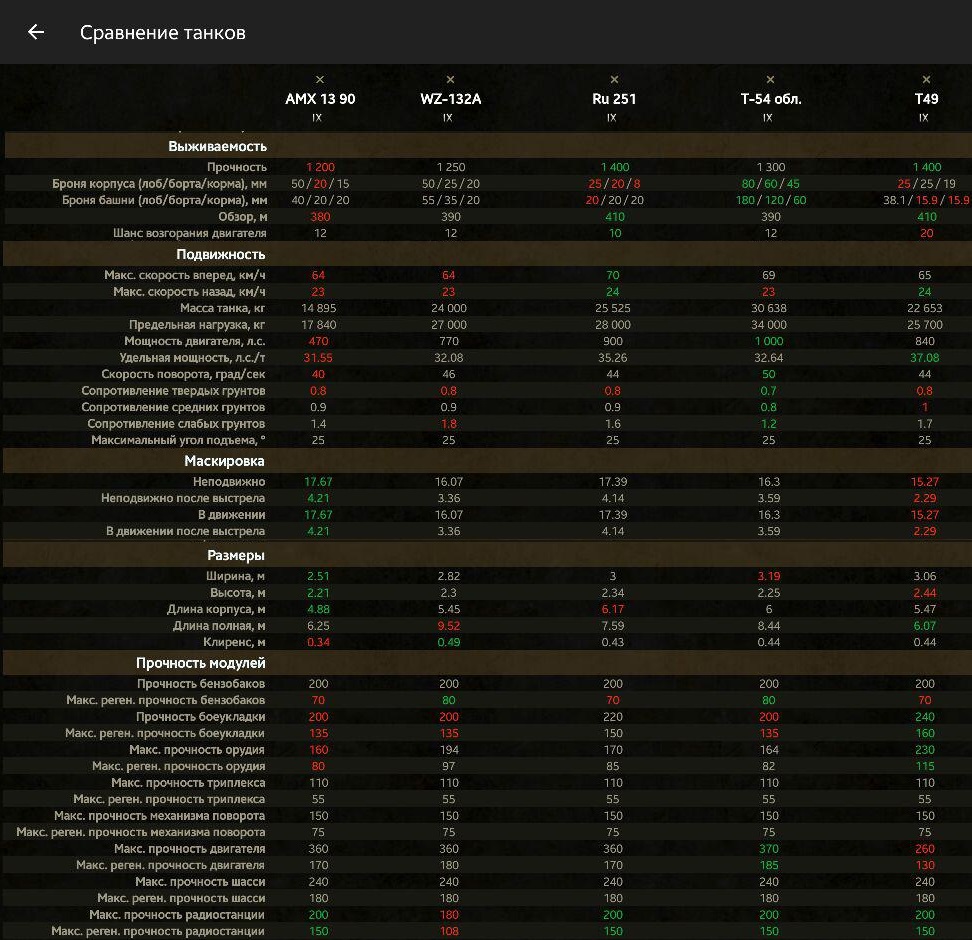Click the Броня корпуса row label
Screen dimensions: 972x940
pos(159,184)
